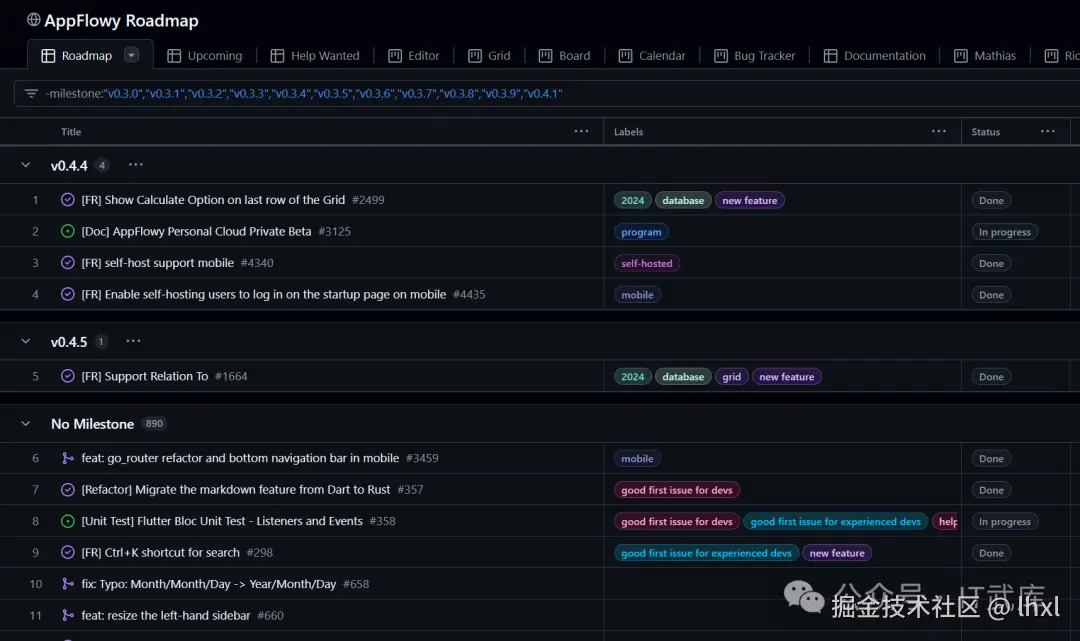
Task: Click the open-issue icon for issue #3125
Action: pos(68,231)
